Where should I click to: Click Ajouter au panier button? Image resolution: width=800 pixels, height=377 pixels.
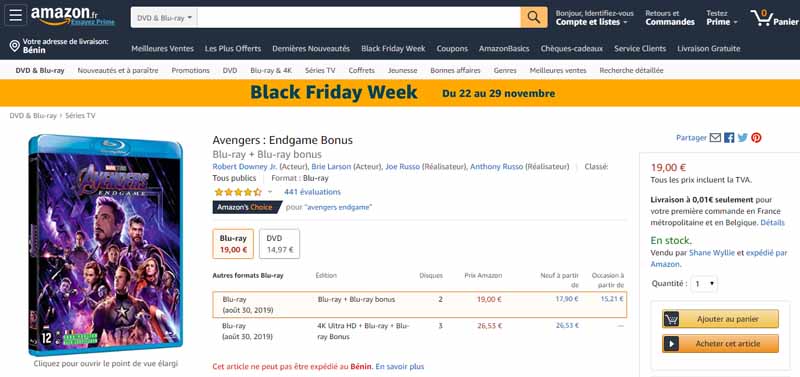(720, 319)
